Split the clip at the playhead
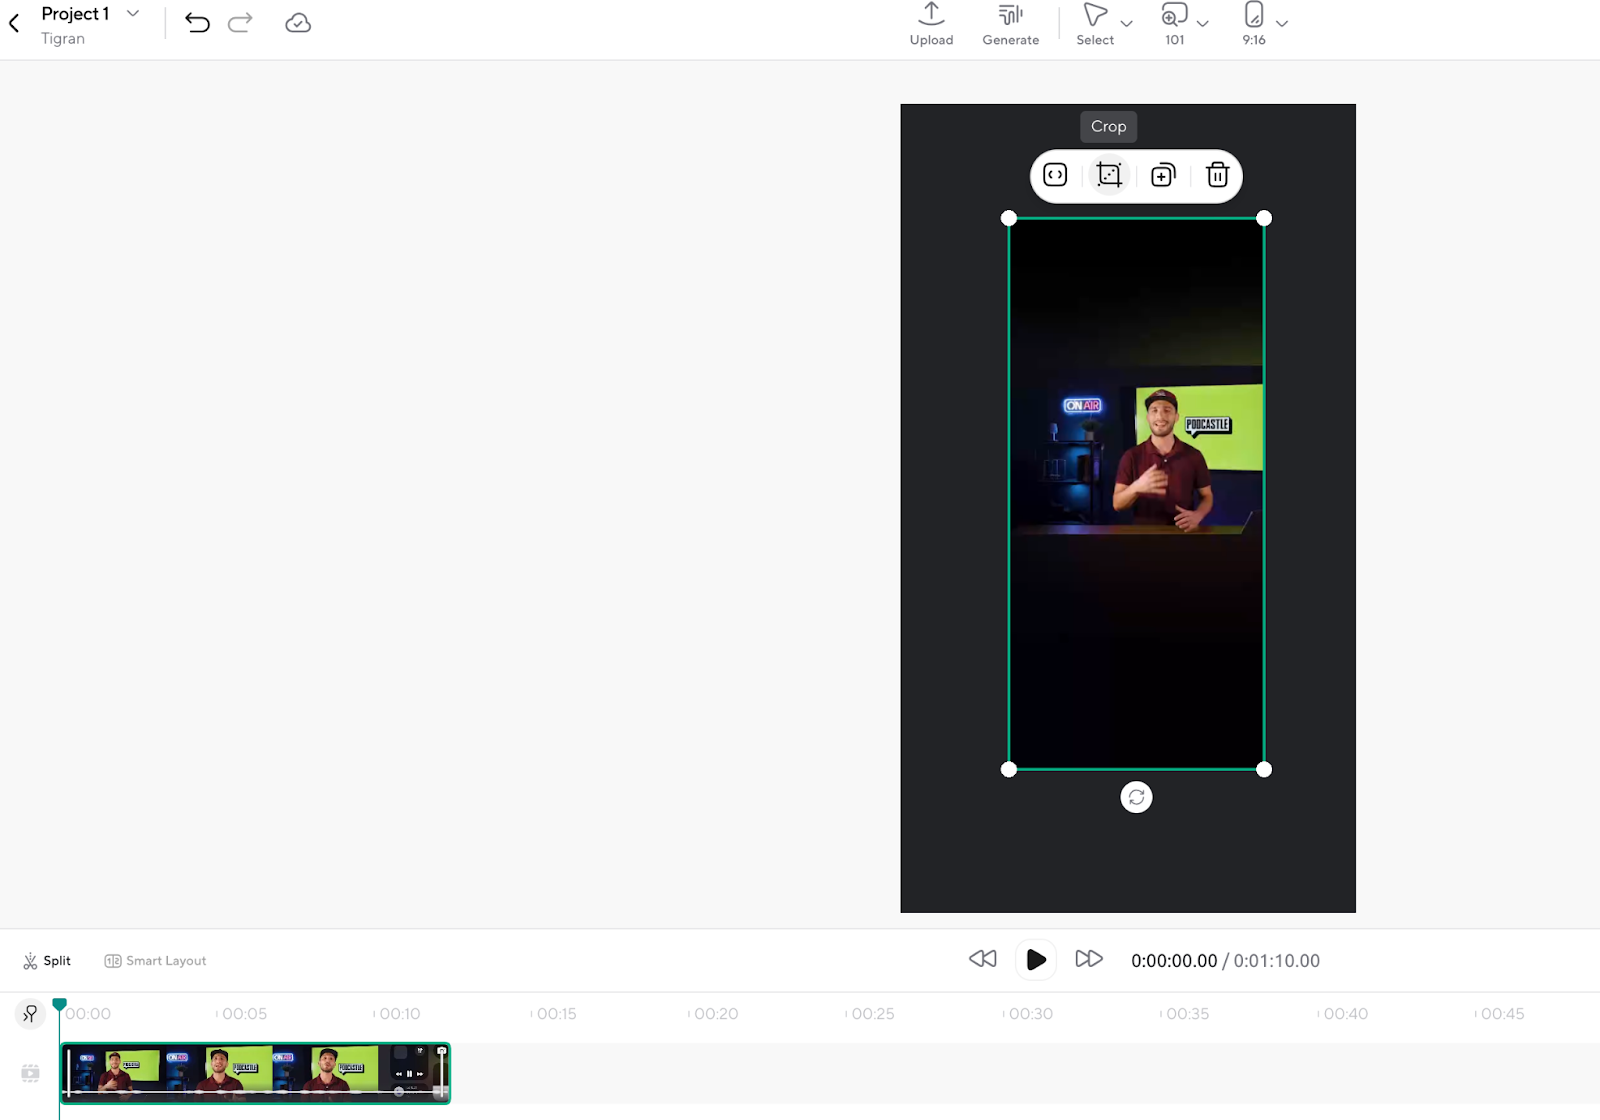Viewport: 1600px width, 1120px height. point(47,961)
